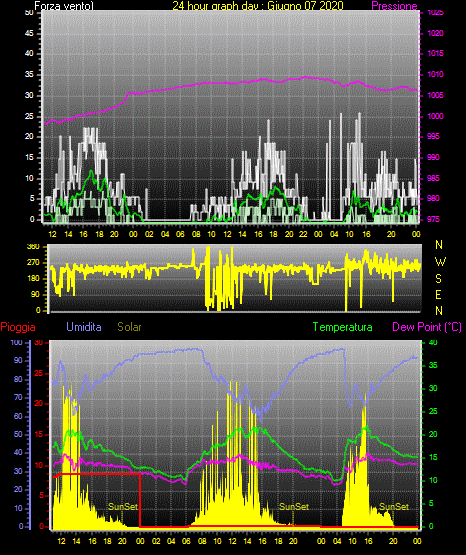Click the '1015' pressure axis value
This screenshot has width=466, height=555.
pos(435,53)
